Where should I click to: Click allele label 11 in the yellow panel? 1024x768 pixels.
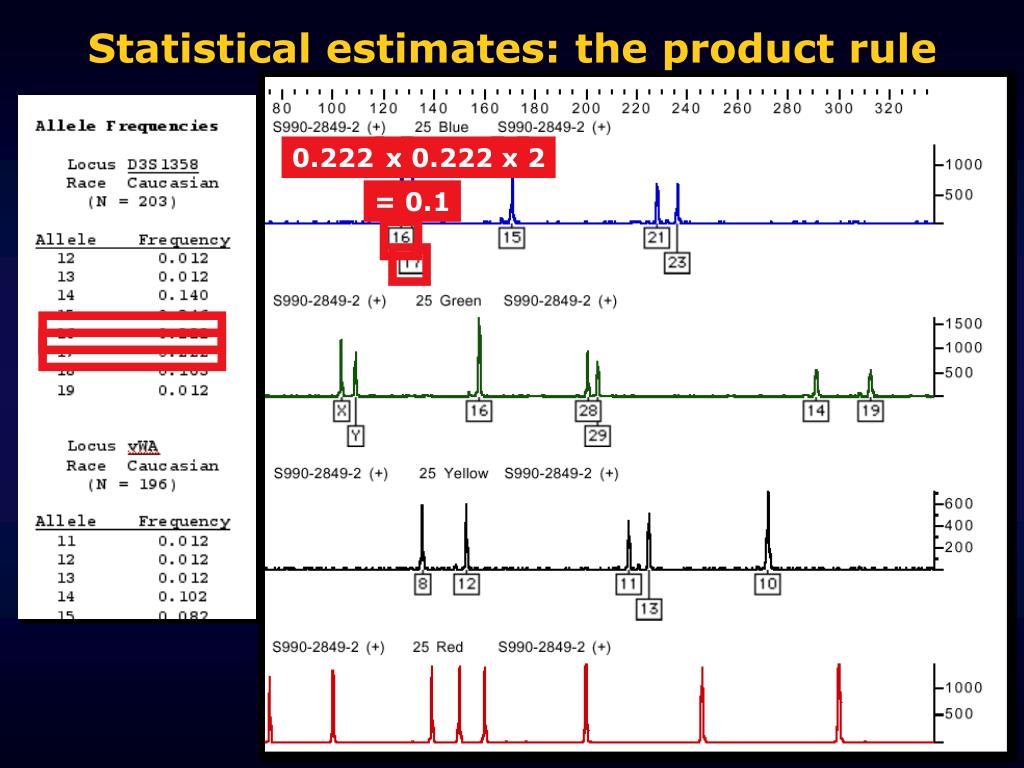(628, 584)
